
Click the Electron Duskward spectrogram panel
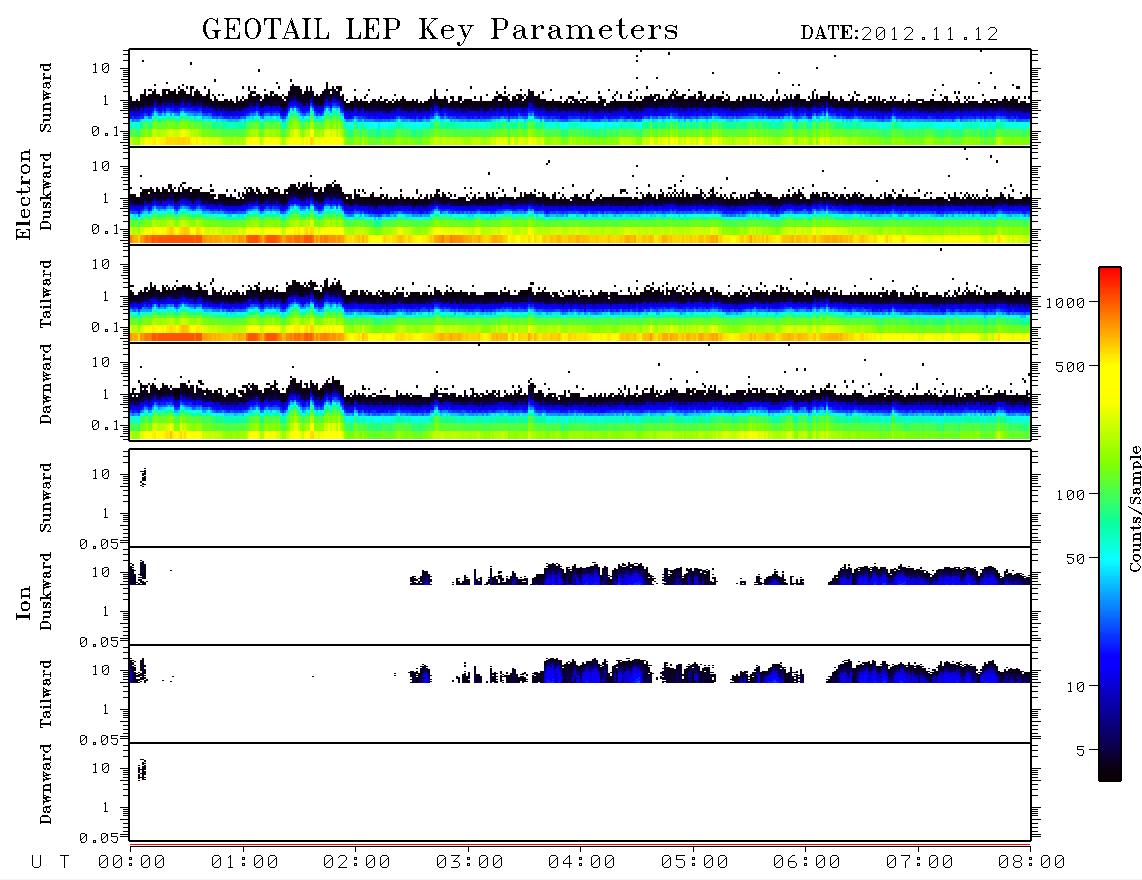580,195
